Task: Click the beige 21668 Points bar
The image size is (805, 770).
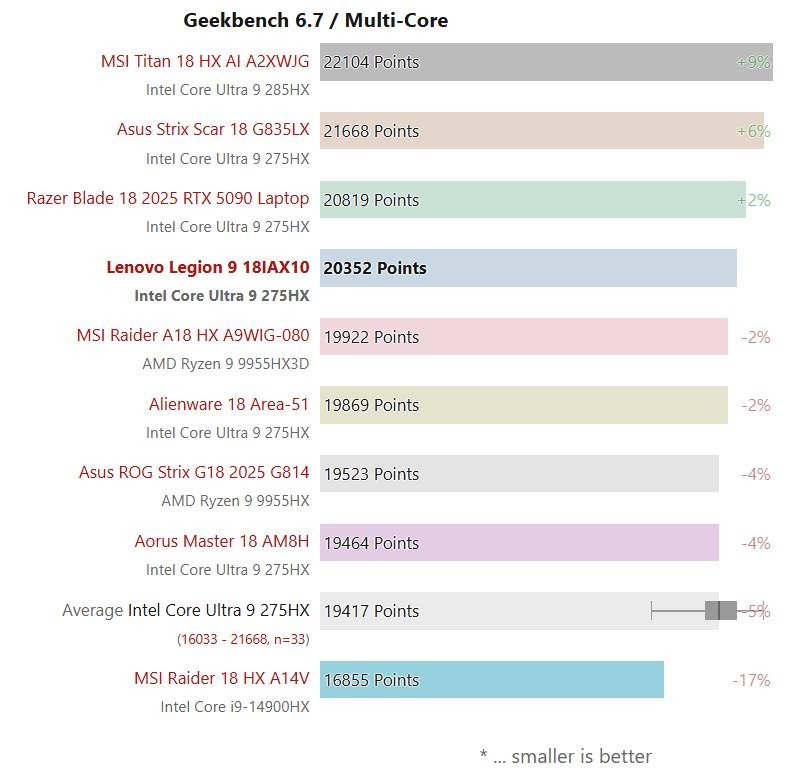Action: coord(542,131)
